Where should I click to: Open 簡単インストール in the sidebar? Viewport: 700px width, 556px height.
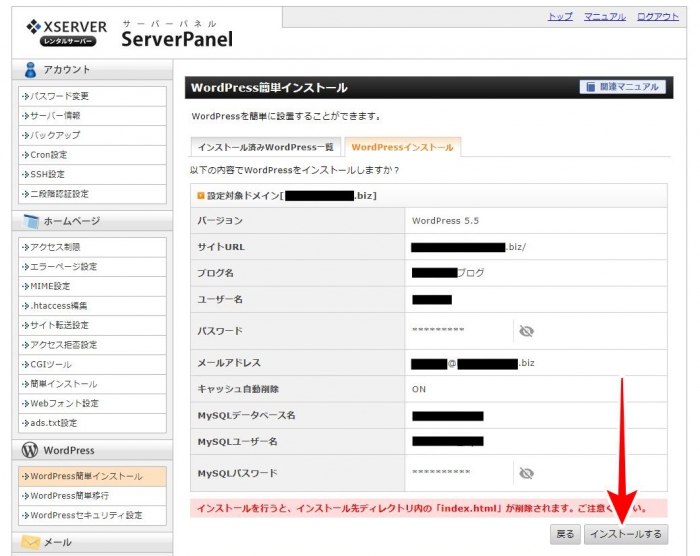92,384
